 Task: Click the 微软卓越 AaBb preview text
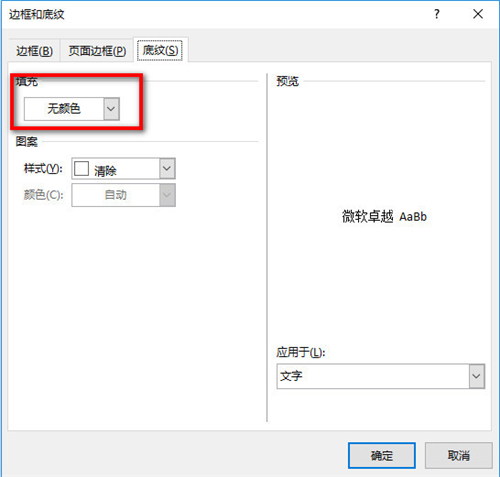384,217
